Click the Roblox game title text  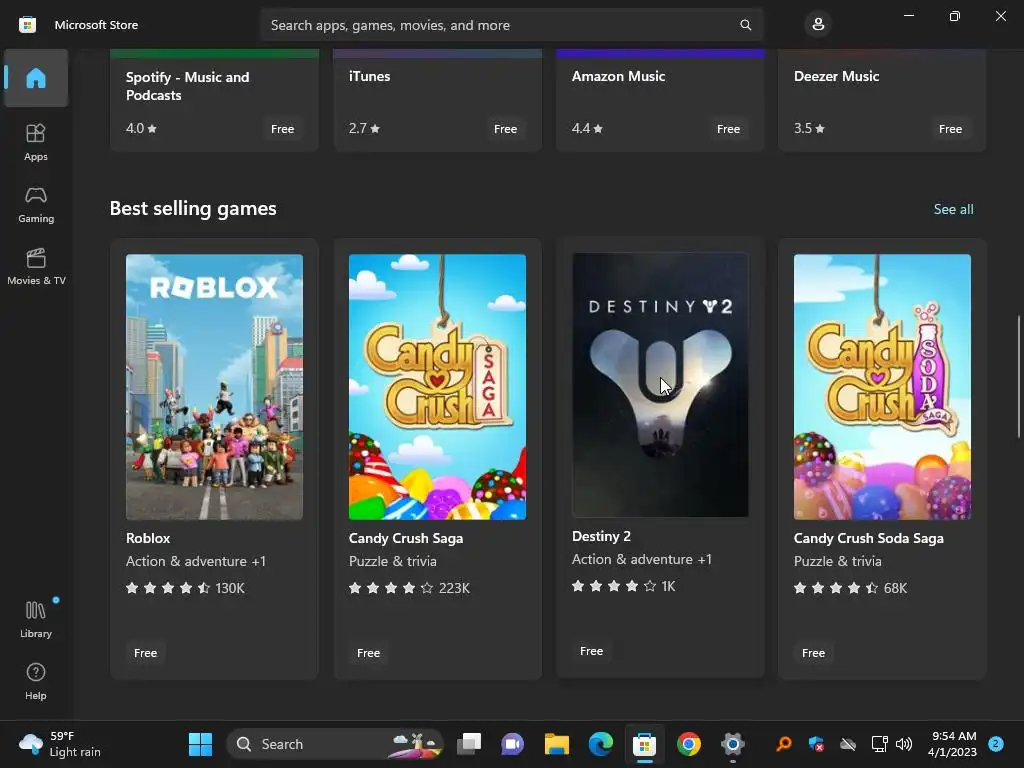(148, 538)
